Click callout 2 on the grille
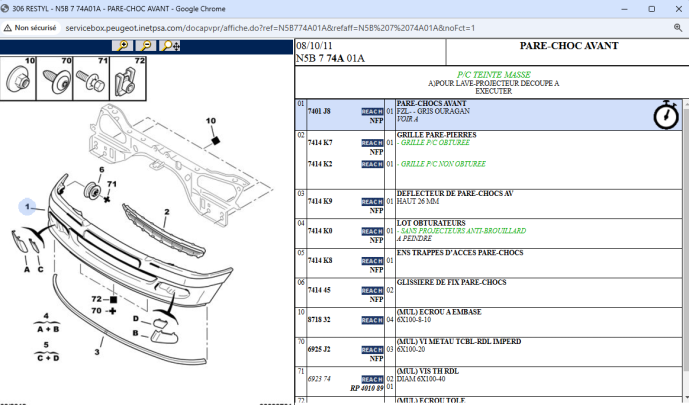 (x=167, y=212)
